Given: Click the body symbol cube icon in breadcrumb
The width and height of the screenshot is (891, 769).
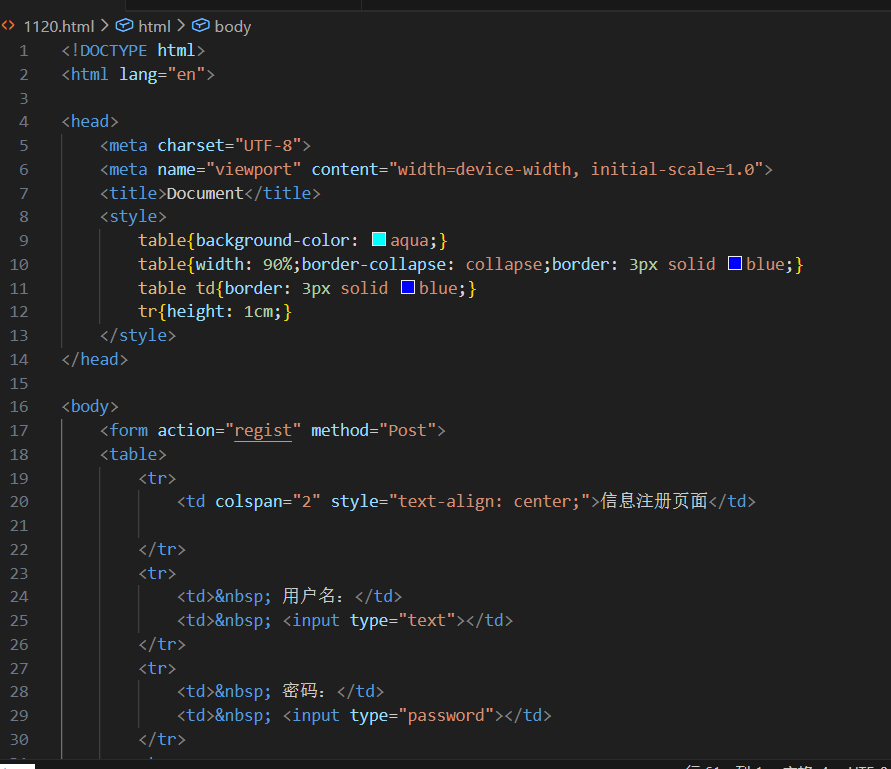Looking at the screenshot, I should (x=200, y=26).
